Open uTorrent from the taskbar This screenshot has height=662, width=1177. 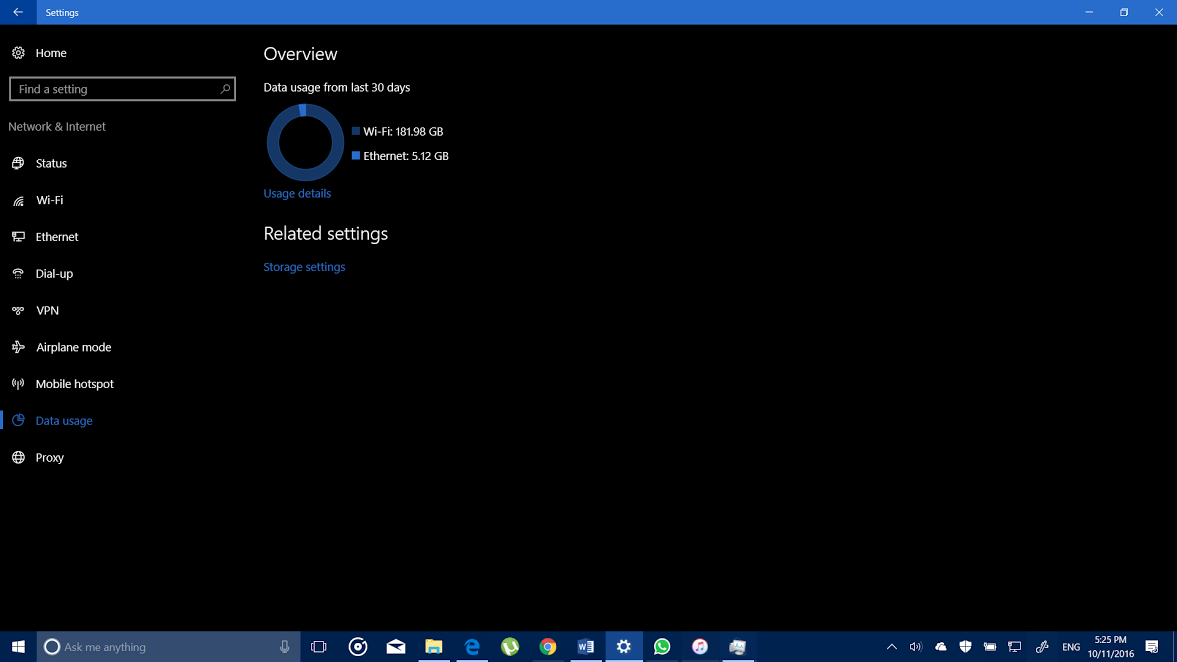(510, 647)
